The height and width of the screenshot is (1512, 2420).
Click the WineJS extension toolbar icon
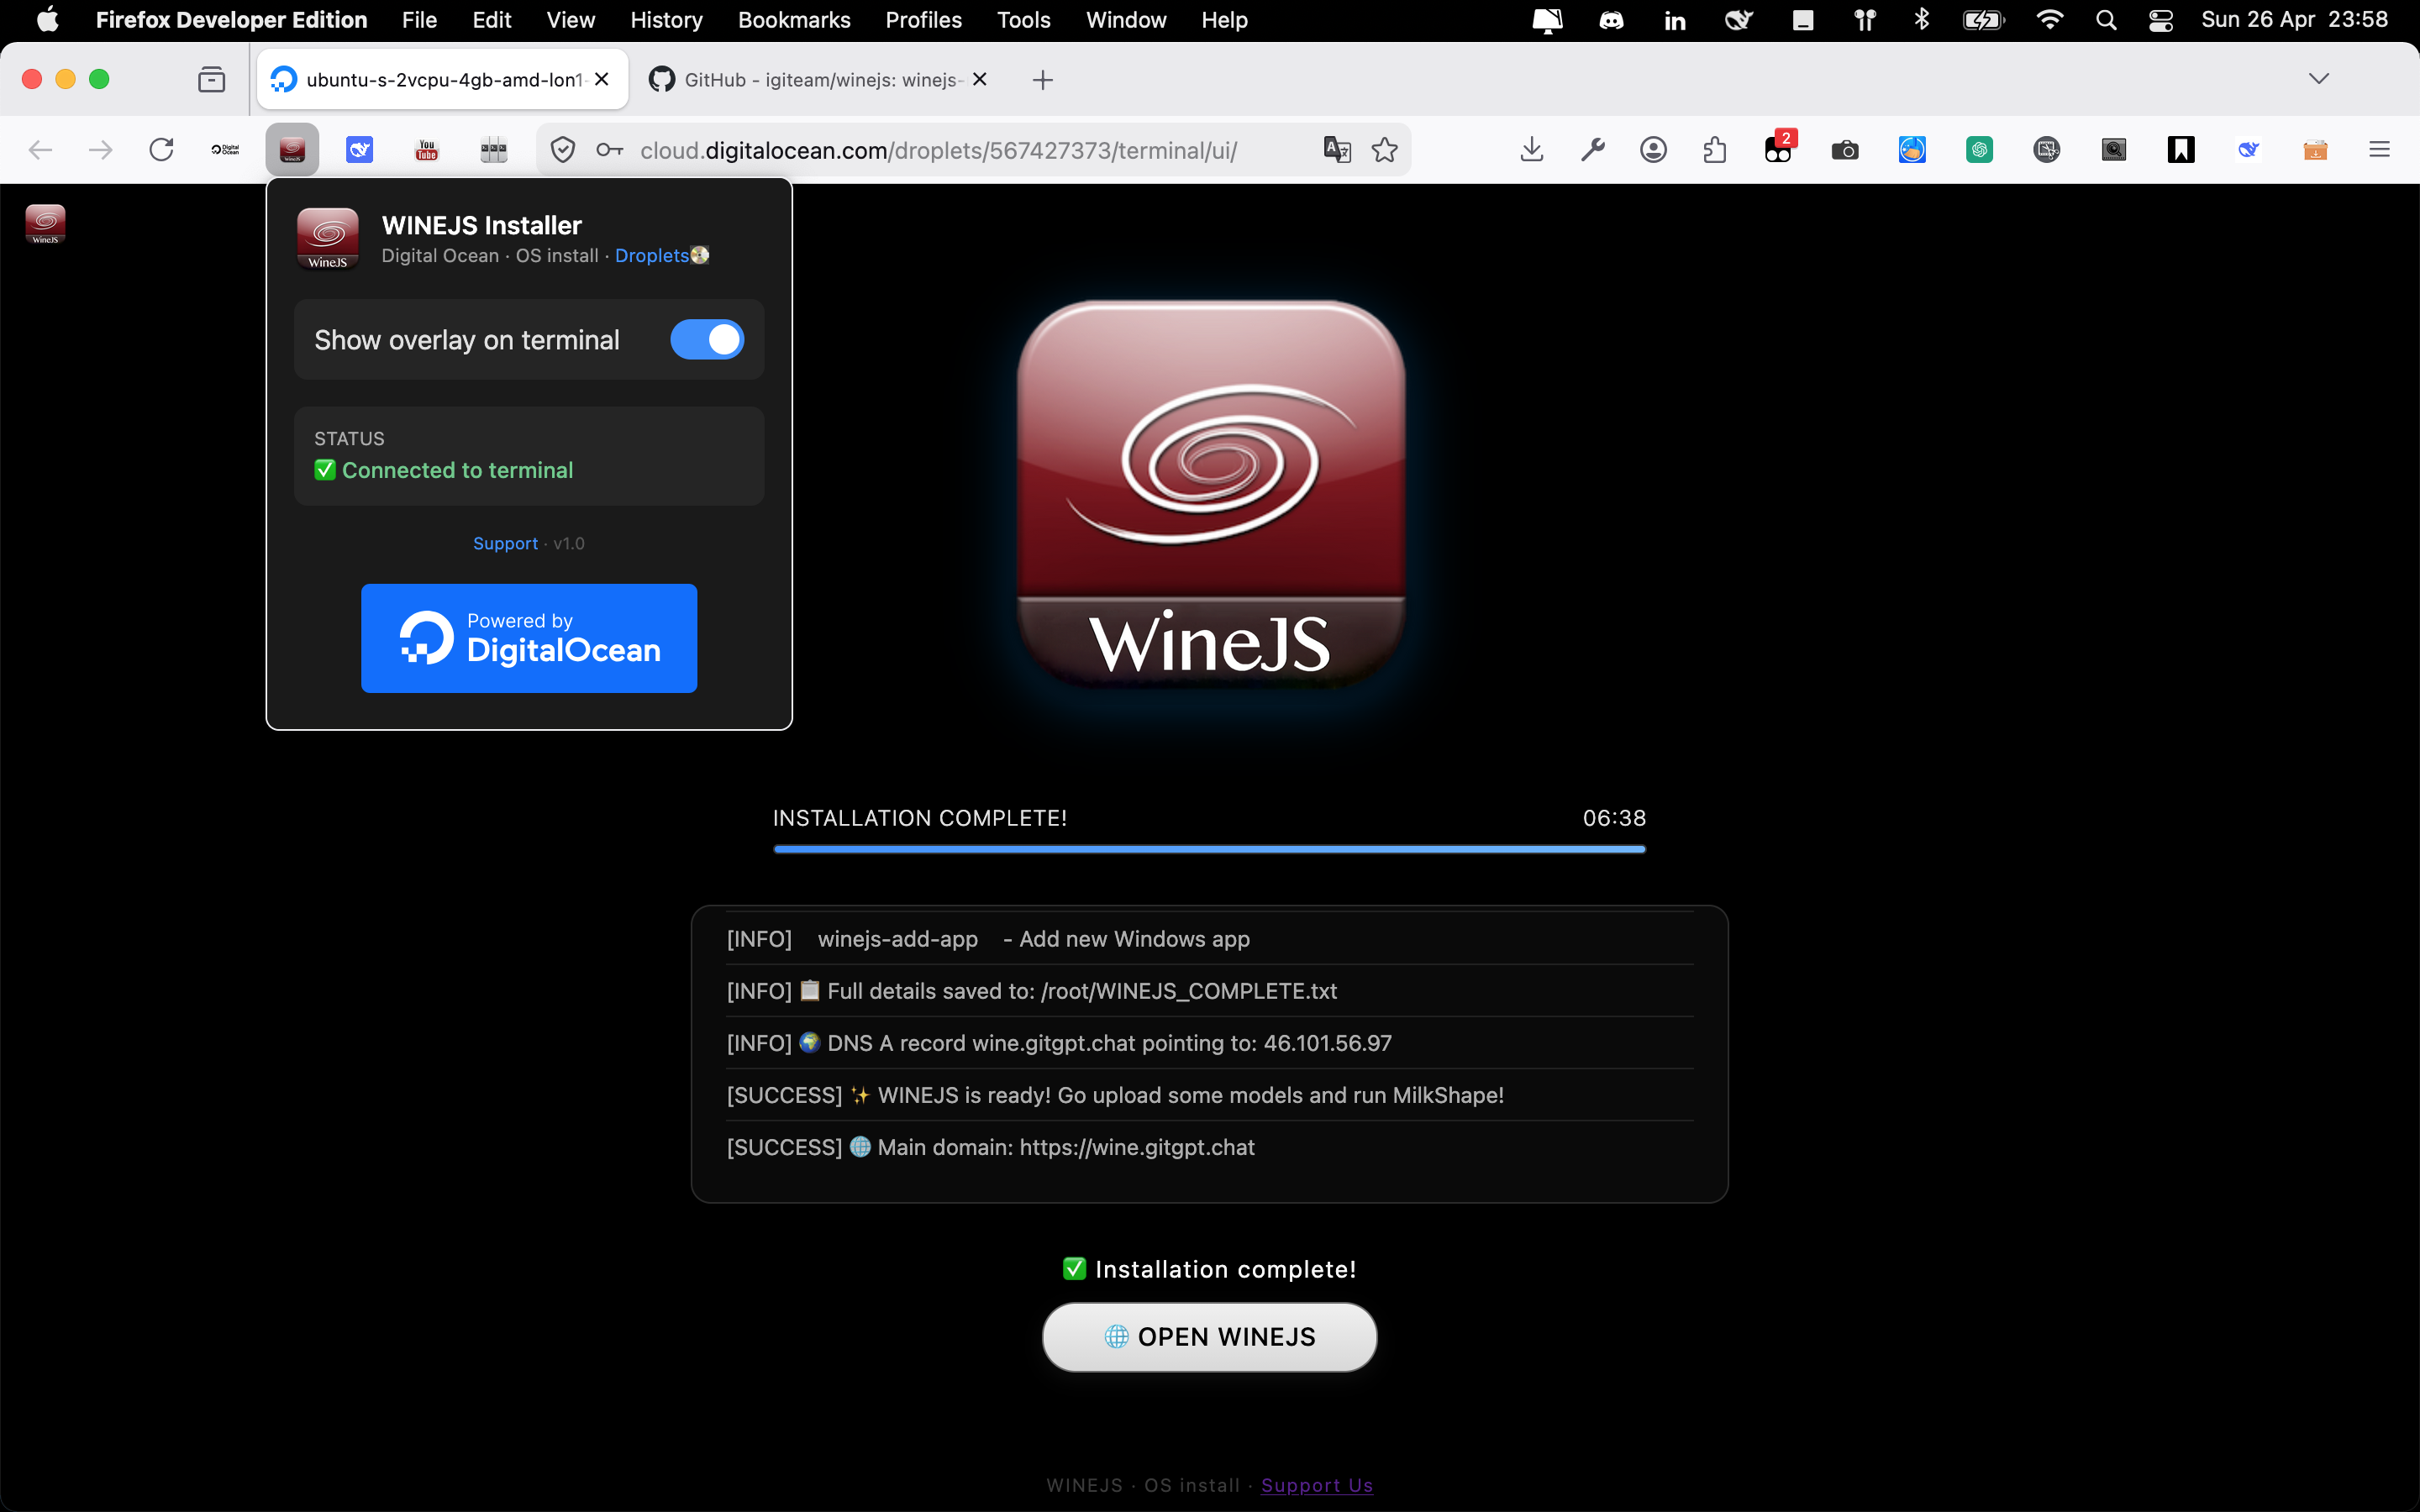(x=292, y=150)
